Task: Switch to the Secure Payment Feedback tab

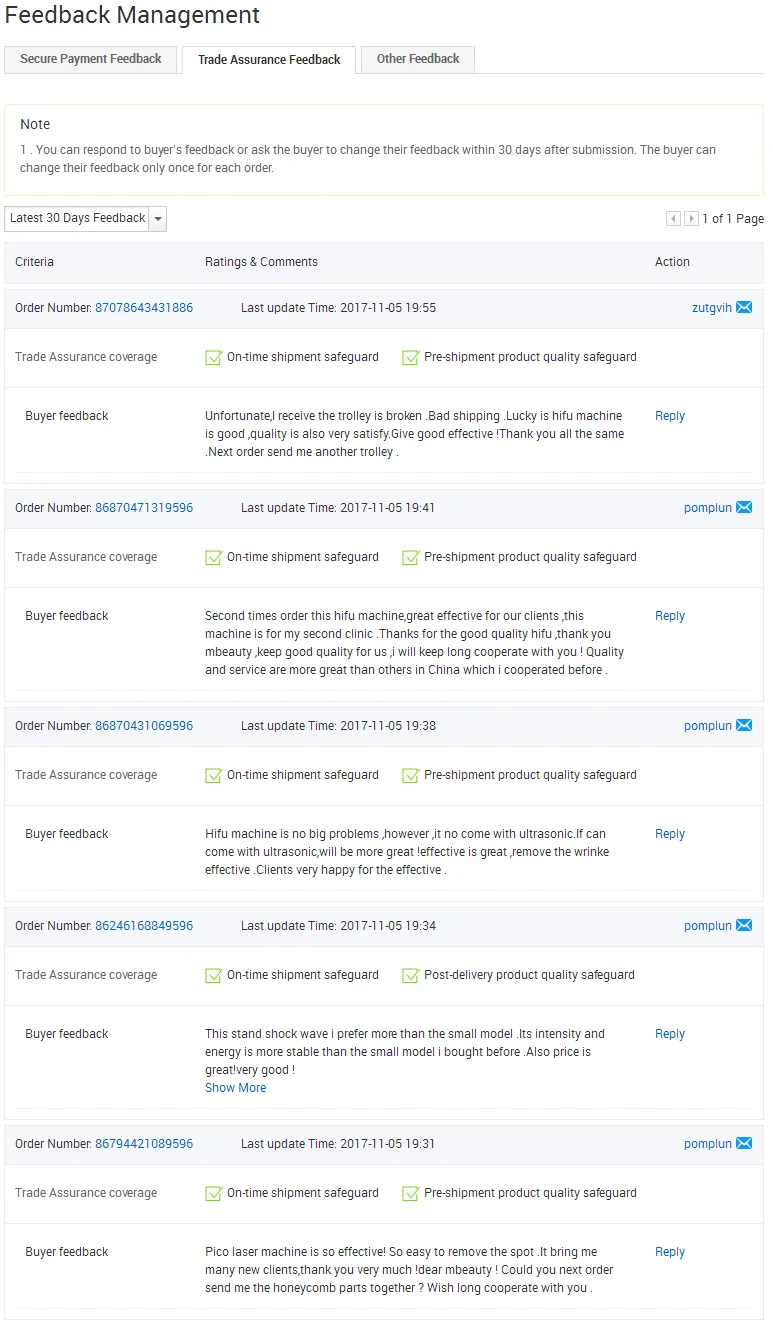Action: (91, 59)
